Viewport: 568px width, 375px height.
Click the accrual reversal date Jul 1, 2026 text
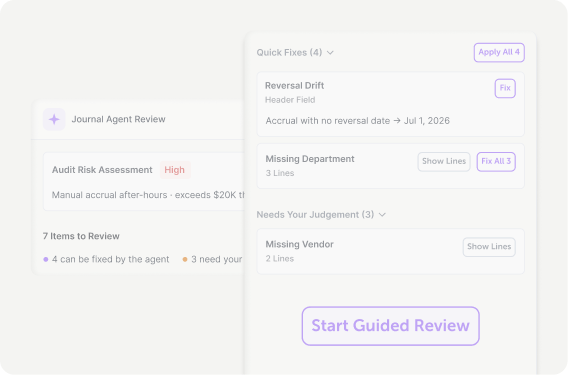[358, 121]
